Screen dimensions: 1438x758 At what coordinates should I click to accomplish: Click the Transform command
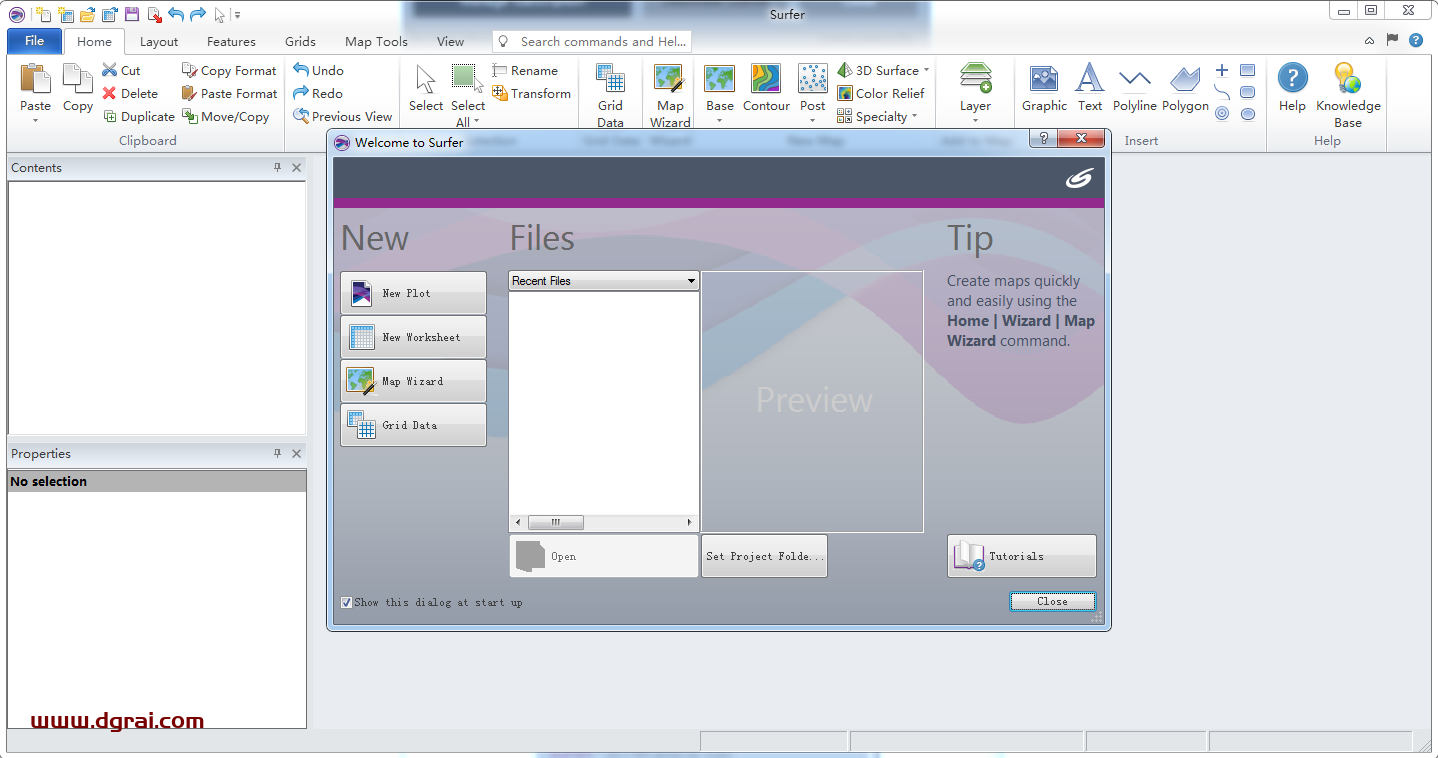pos(531,93)
